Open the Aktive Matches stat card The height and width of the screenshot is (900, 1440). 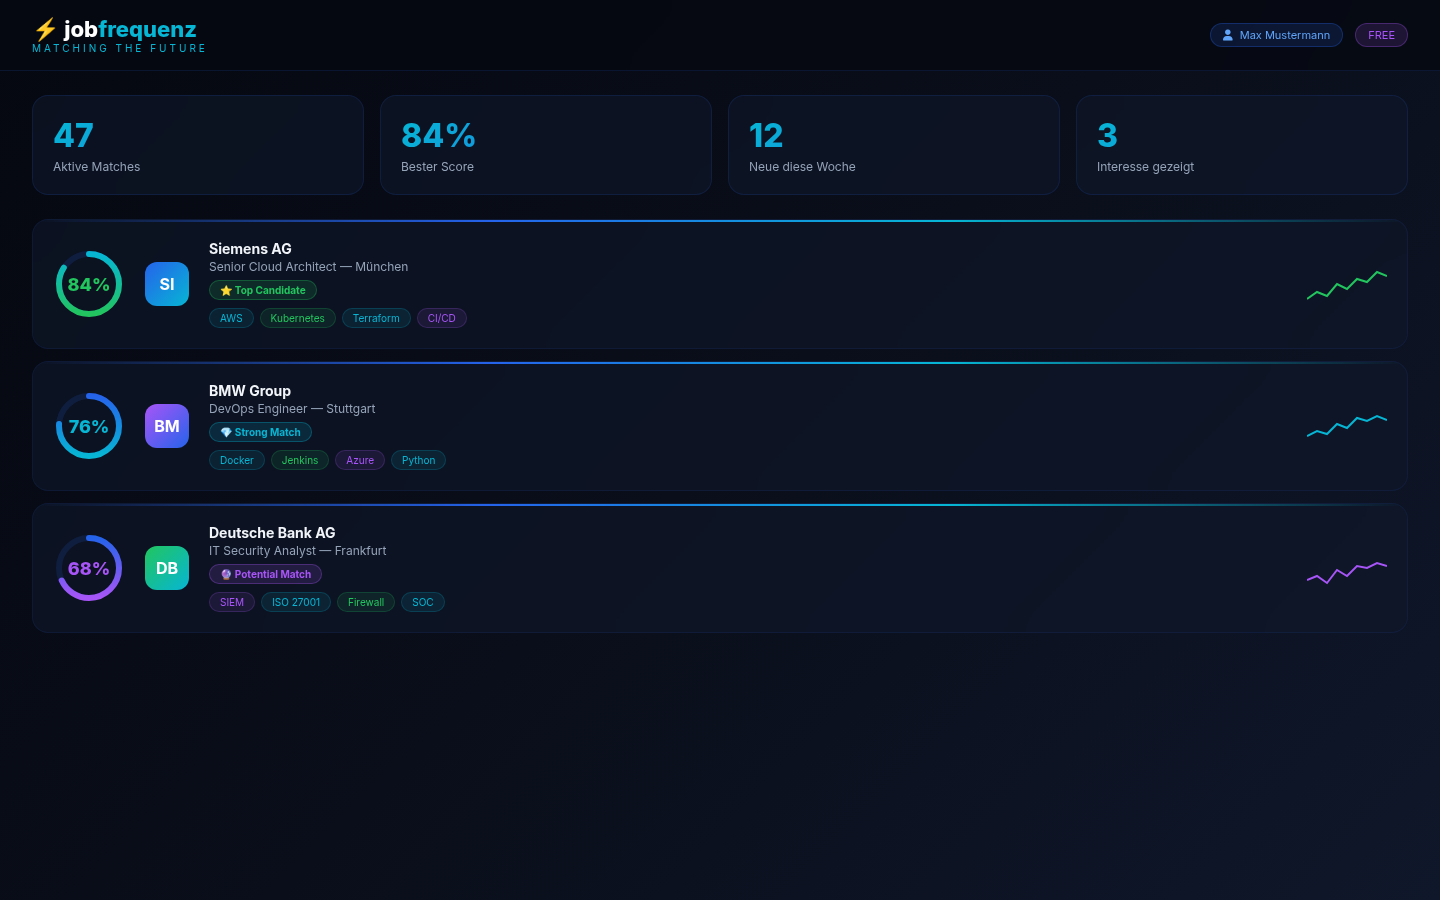point(197,144)
